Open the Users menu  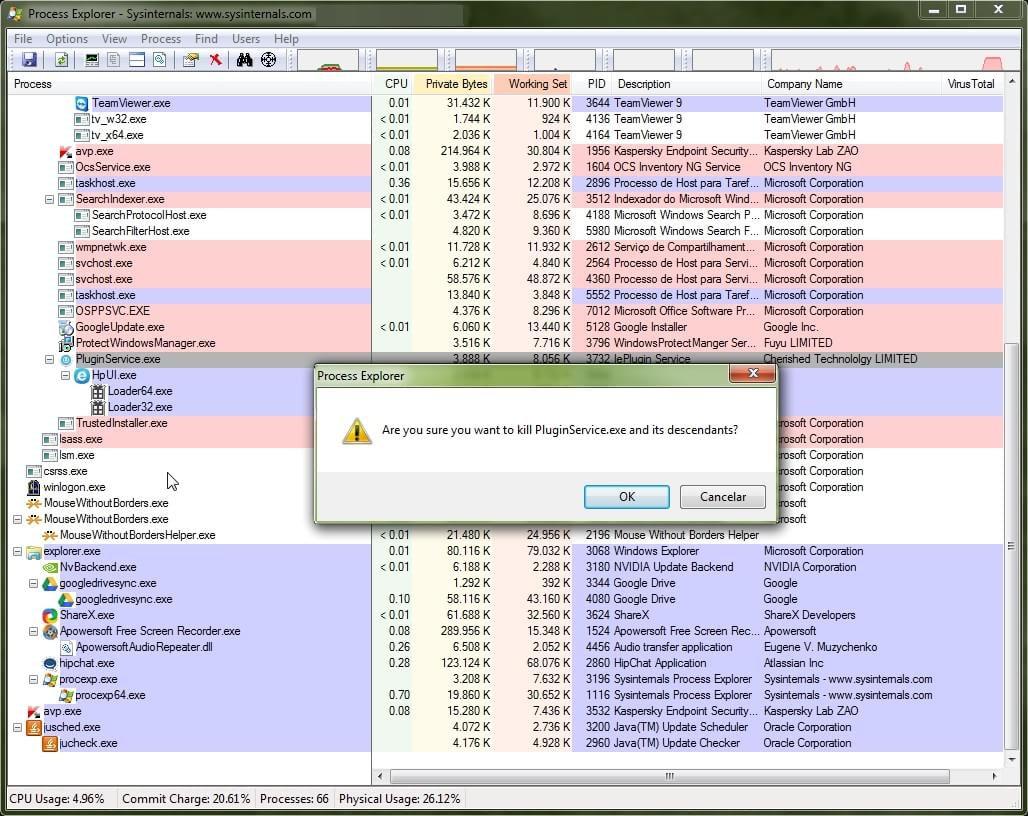tap(246, 39)
